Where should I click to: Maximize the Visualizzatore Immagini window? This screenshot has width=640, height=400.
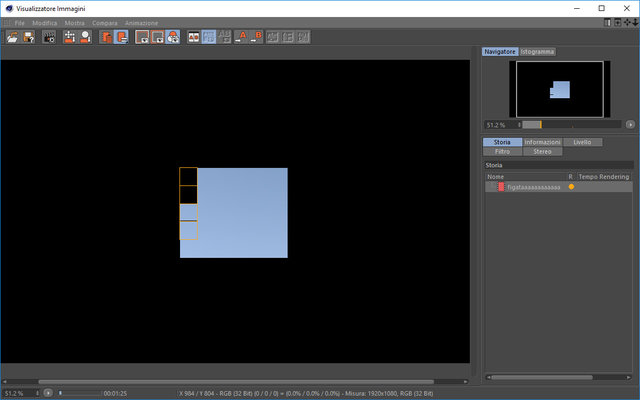(602, 8)
